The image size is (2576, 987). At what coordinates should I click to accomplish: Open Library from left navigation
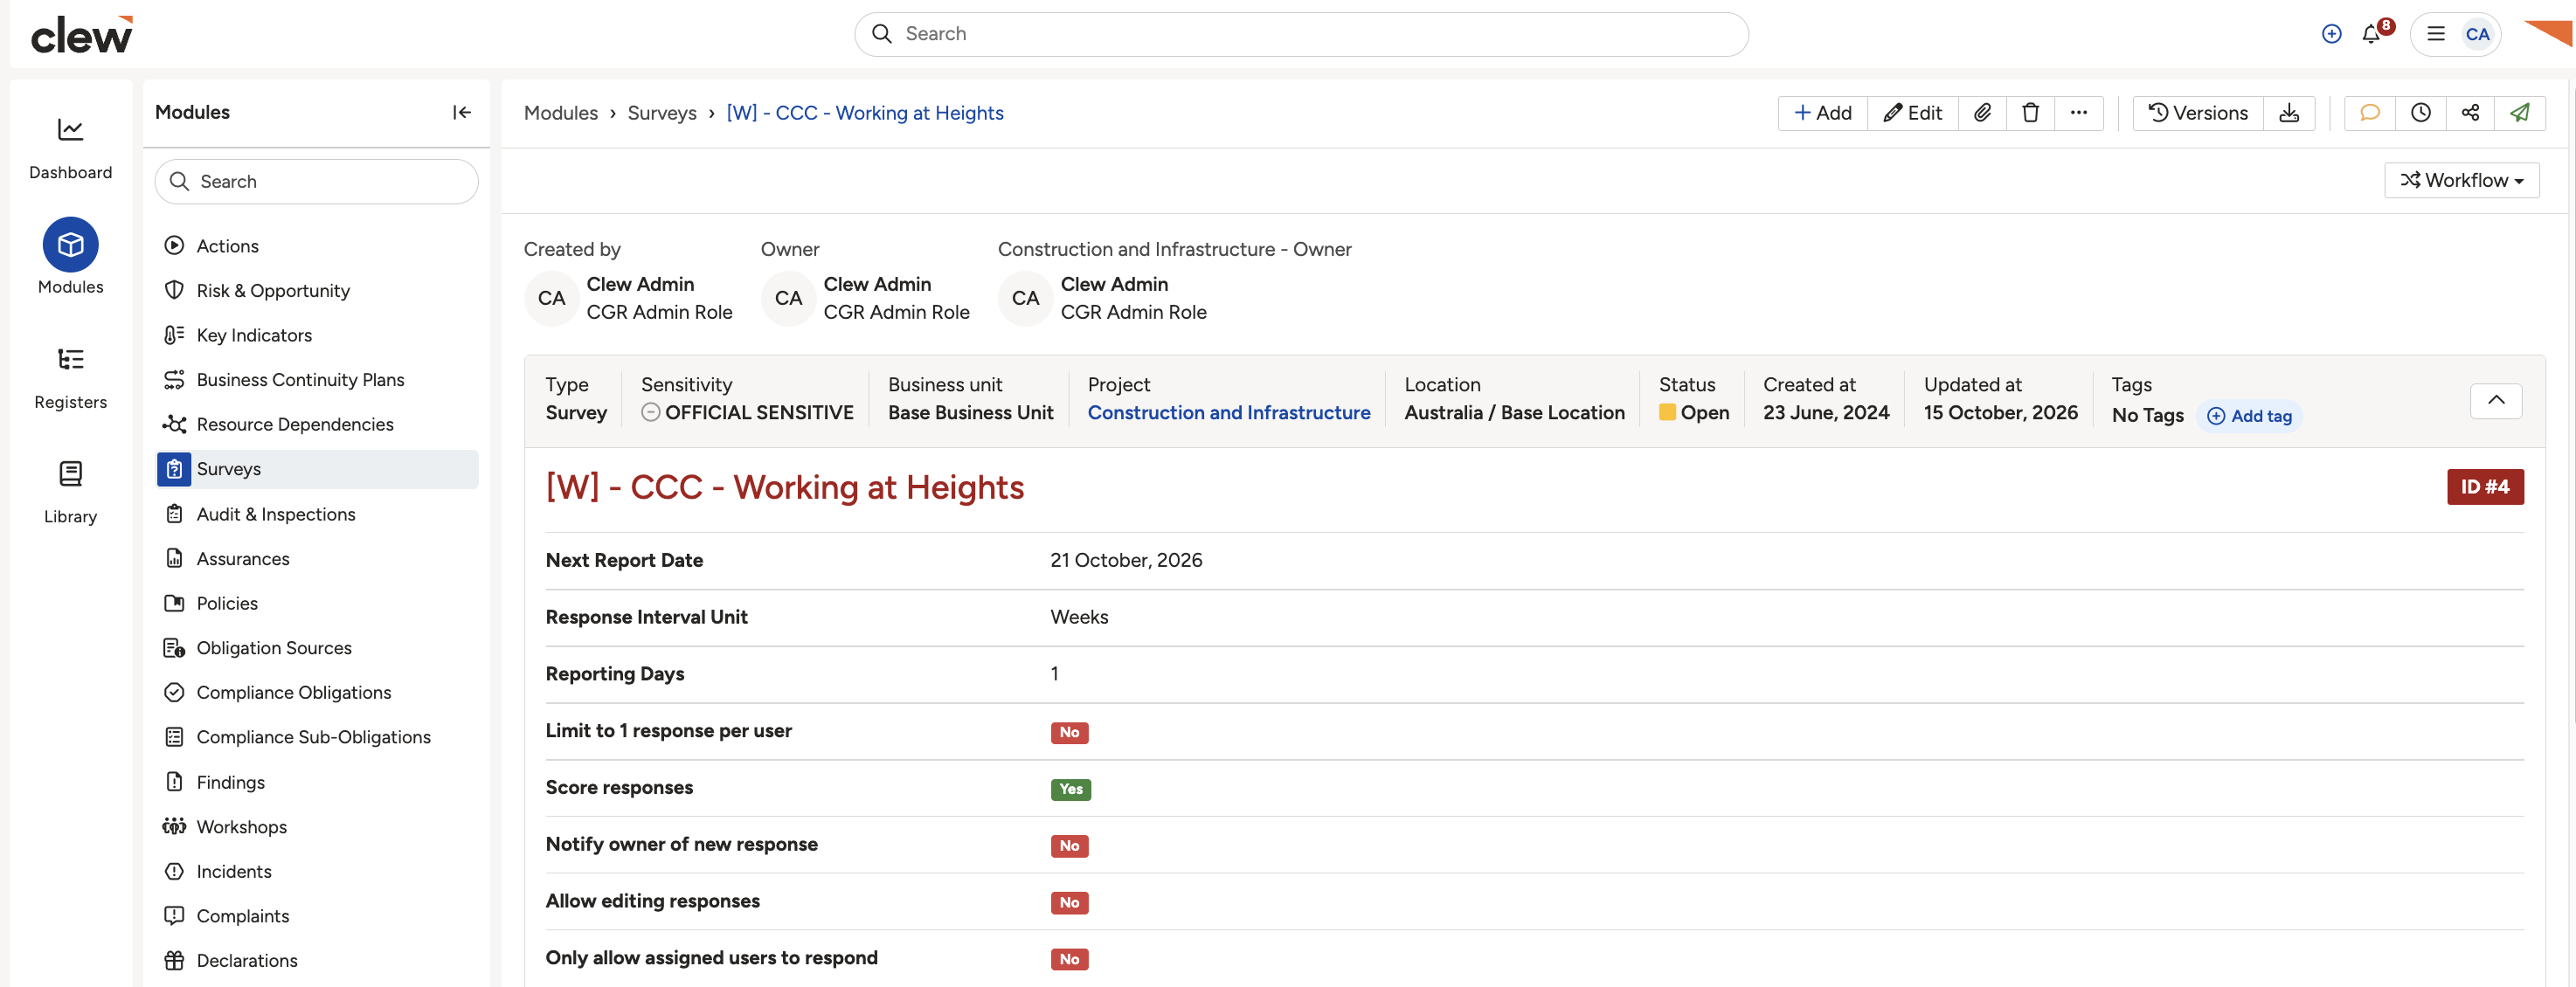(x=70, y=493)
